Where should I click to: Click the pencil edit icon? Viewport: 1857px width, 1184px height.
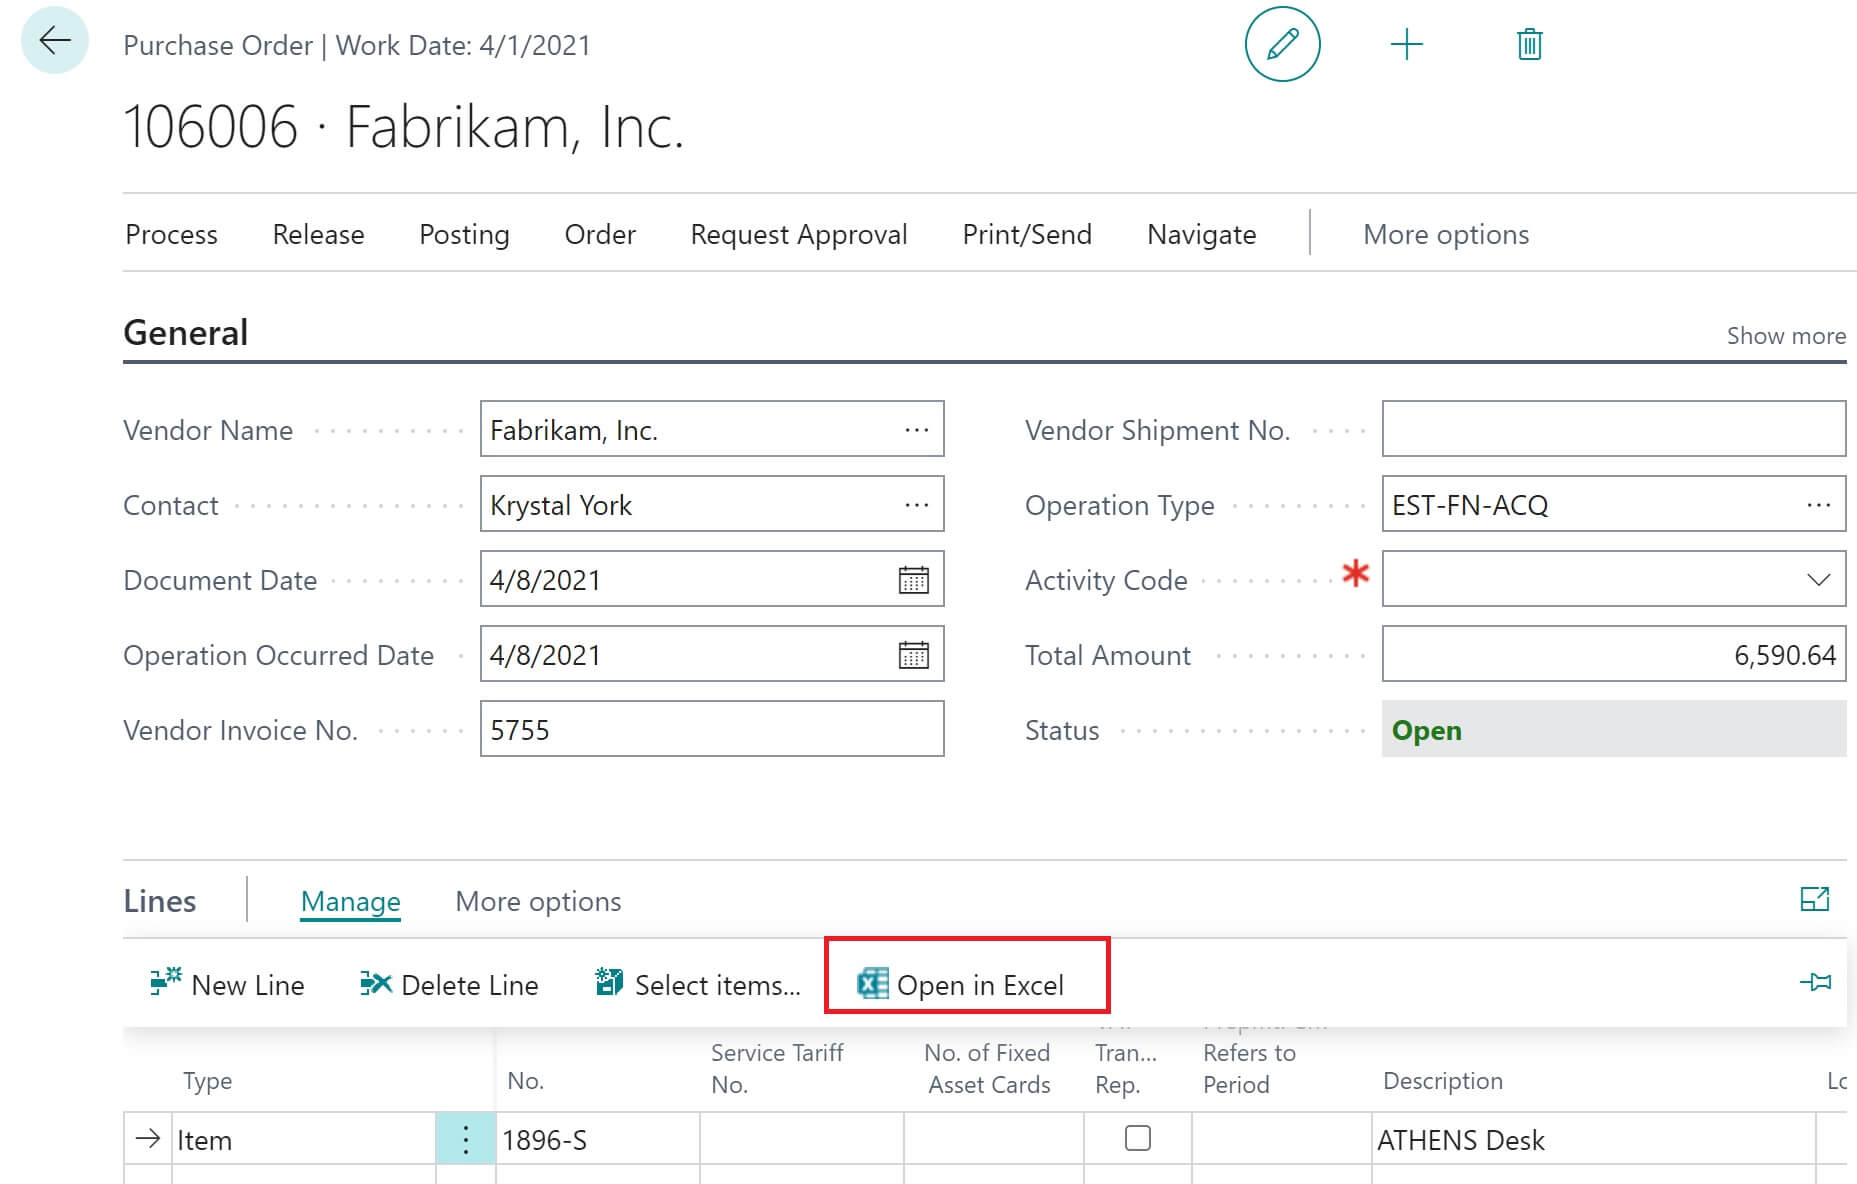tap(1282, 44)
